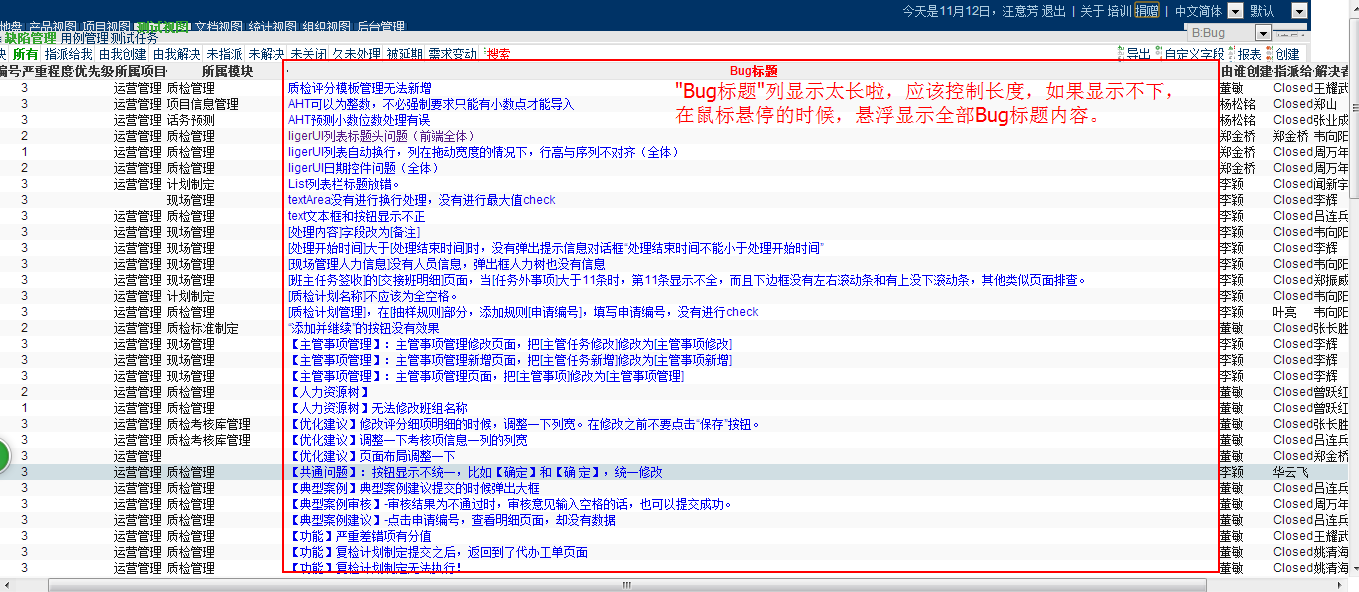The height and width of the screenshot is (592, 1359).
Task: Open 自定义字段 custom fields
Action: 1188,54
